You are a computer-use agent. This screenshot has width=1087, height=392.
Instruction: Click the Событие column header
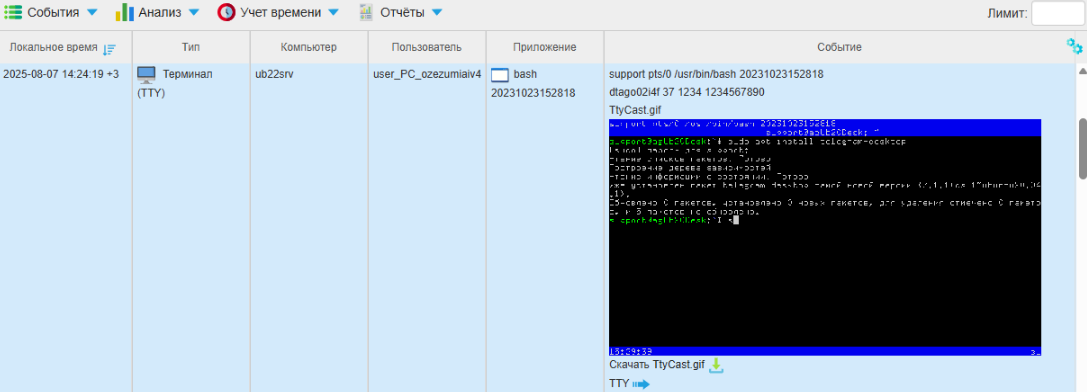[839, 47]
